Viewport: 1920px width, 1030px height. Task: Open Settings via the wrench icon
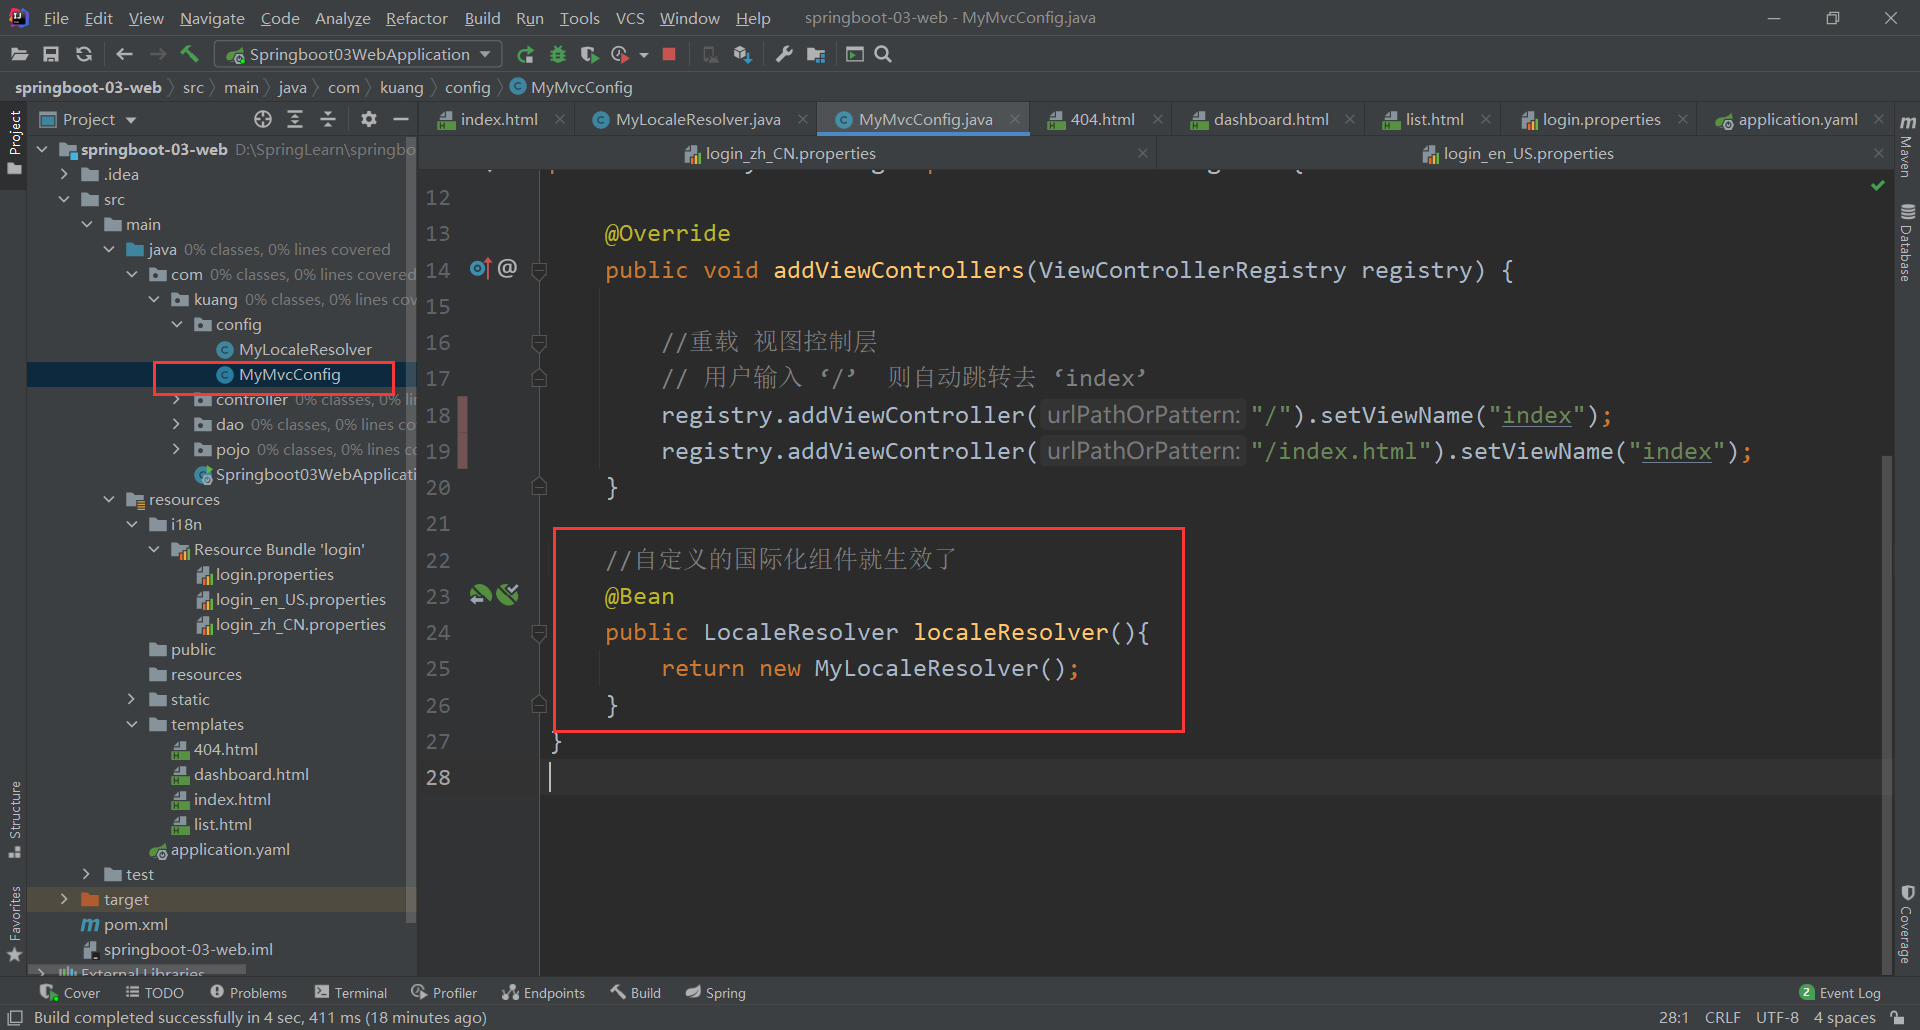point(784,54)
